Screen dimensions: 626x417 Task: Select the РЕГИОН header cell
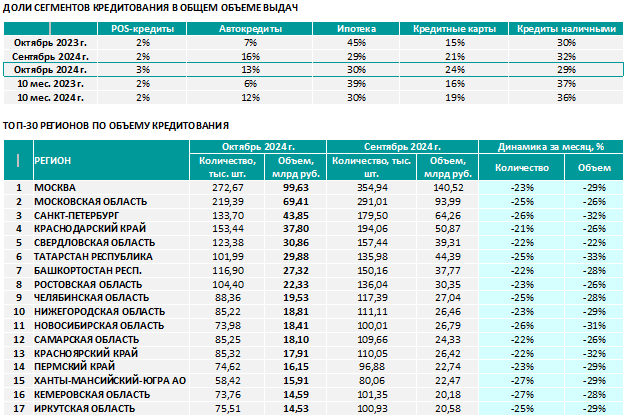111,160
